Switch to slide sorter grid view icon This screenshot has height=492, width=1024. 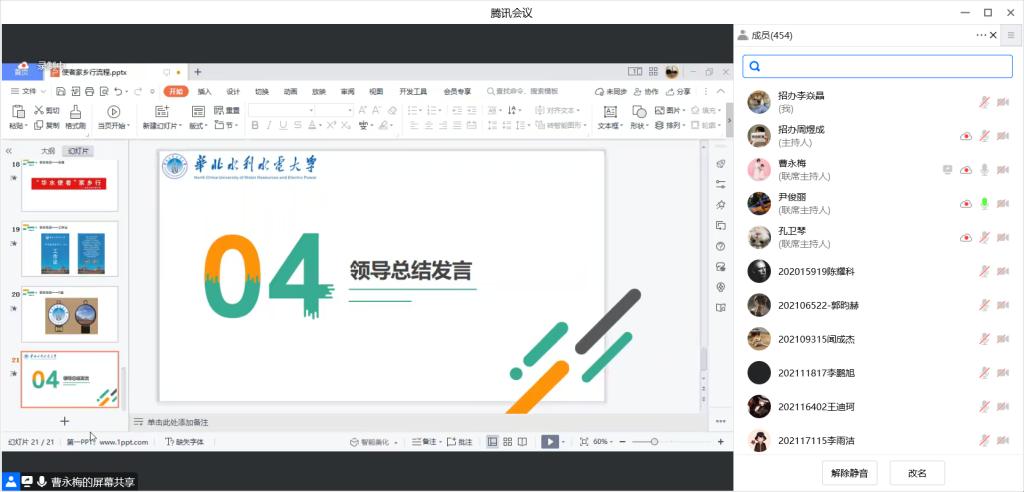[508, 441]
